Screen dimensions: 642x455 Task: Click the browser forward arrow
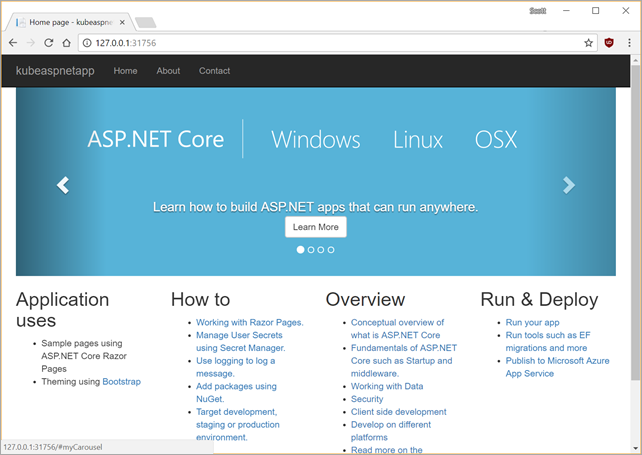pyautogui.click(x=31, y=43)
